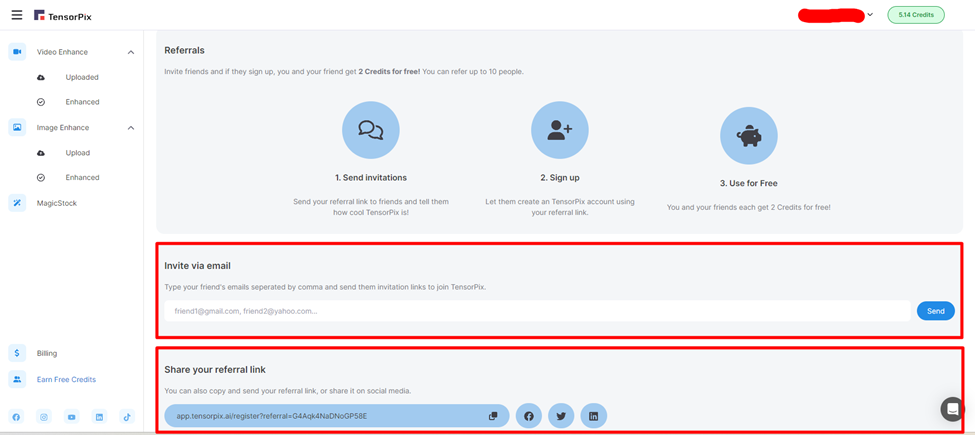Share the referral link on LinkedIn
975x435 pixels.
click(x=593, y=416)
